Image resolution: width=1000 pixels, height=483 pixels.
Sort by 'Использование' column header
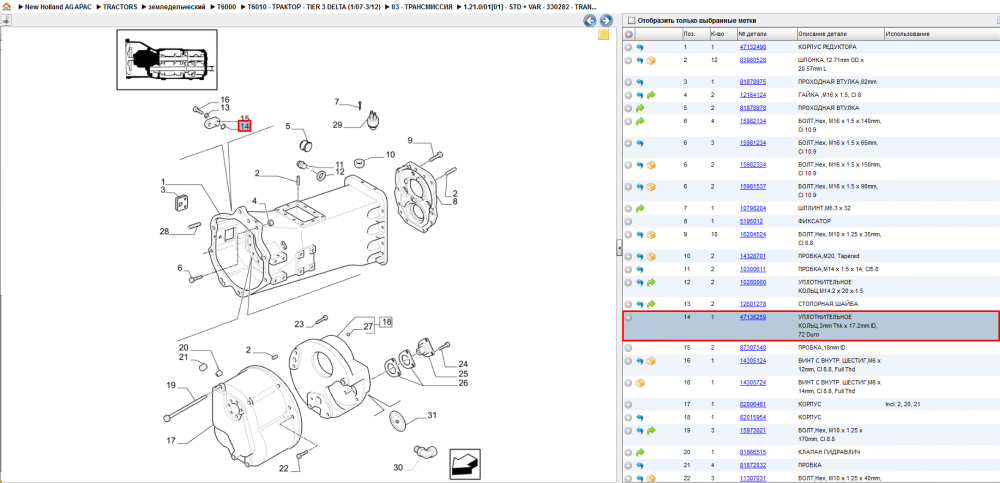(x=907, y=34)
